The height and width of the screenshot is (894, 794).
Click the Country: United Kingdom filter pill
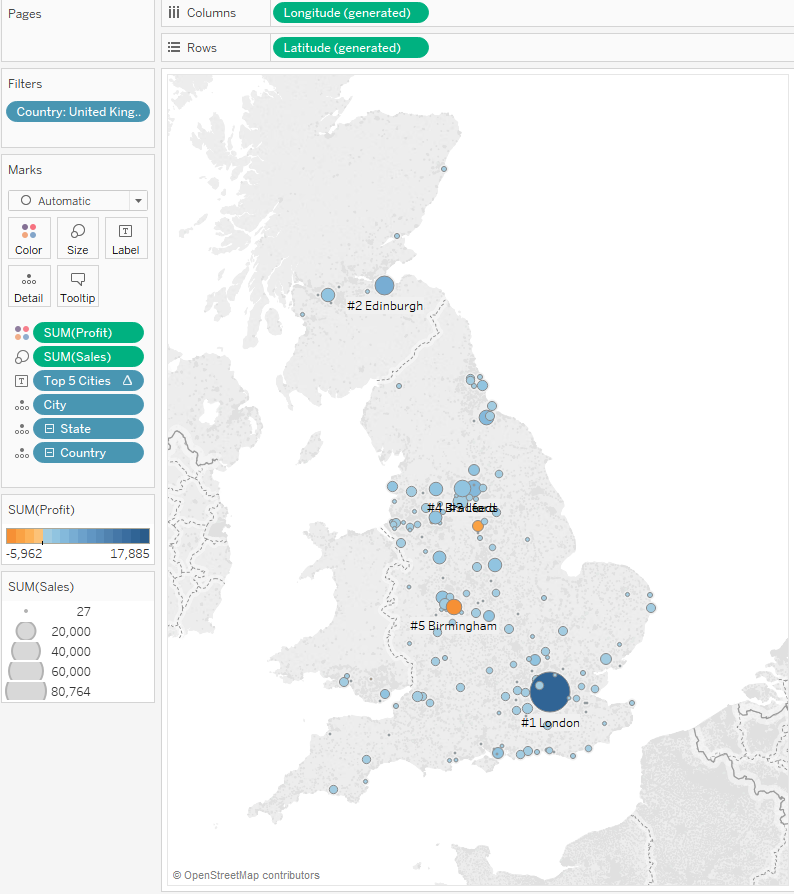(77, 111)
